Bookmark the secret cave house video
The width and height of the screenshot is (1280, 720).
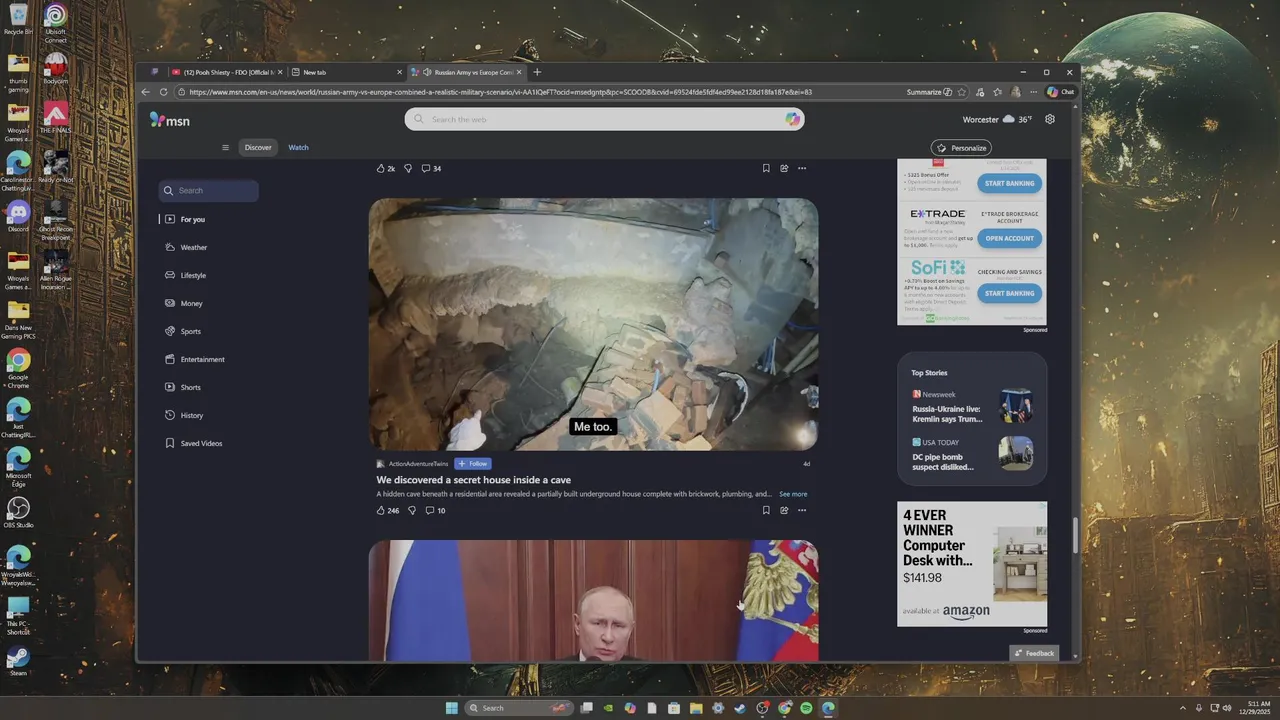(x=766, y=510)
